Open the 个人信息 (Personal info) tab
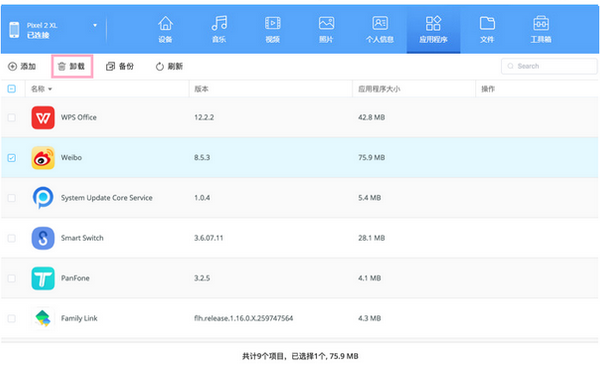600x369 pixels. pyautogui.click(x=380, y=29)
